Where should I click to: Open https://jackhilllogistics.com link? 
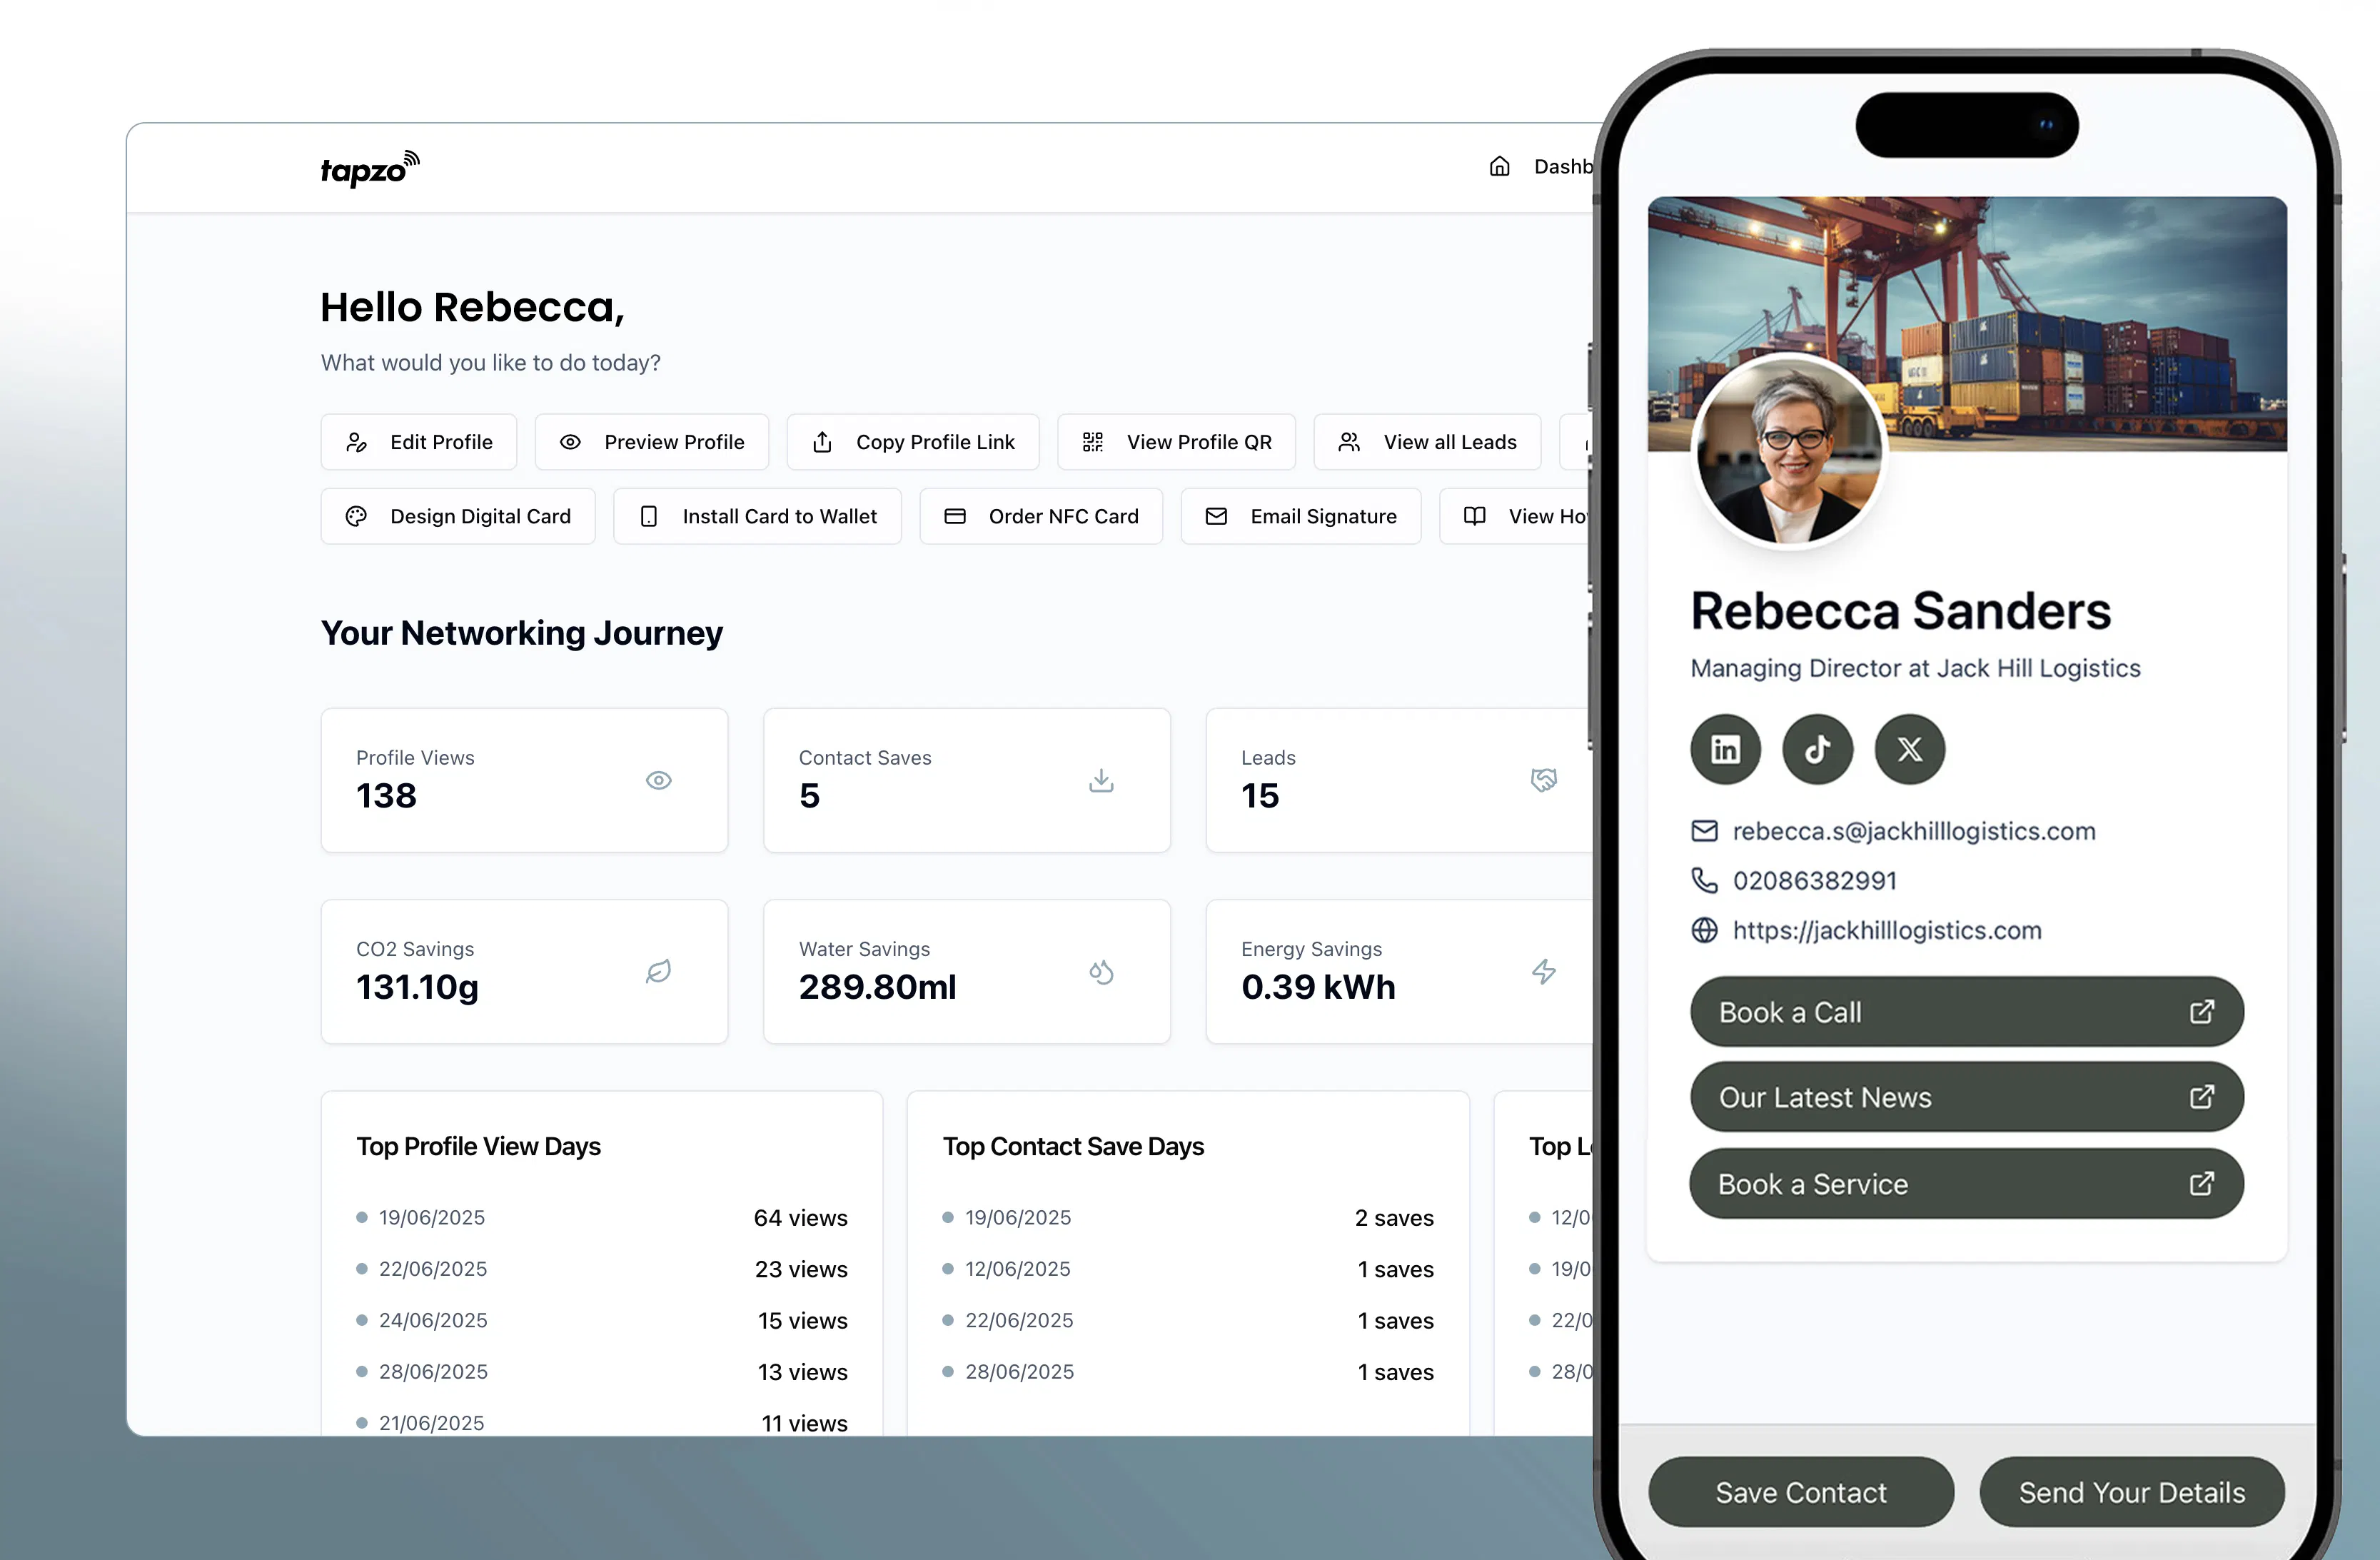(x=1887, y=930)
